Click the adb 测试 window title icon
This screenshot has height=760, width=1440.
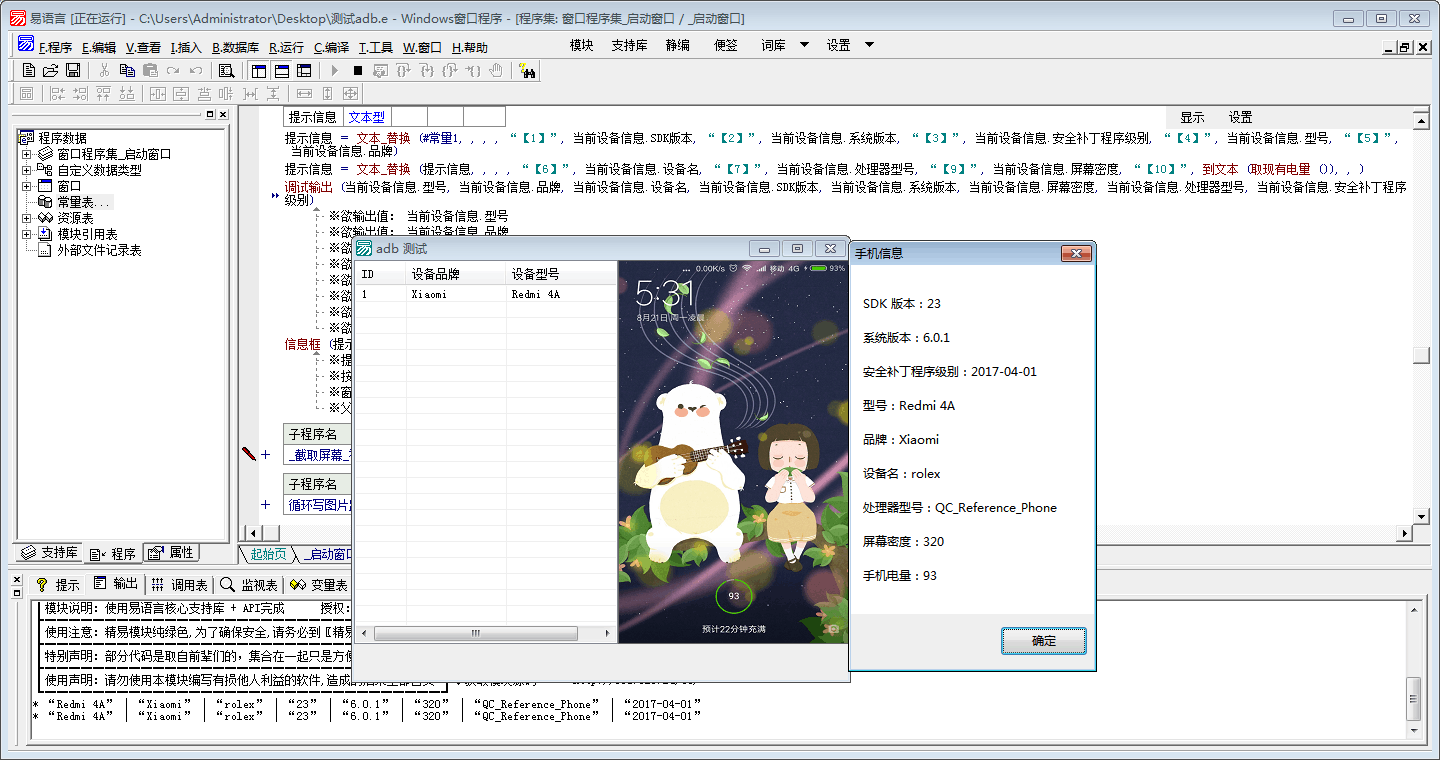[x=364, y=248]
